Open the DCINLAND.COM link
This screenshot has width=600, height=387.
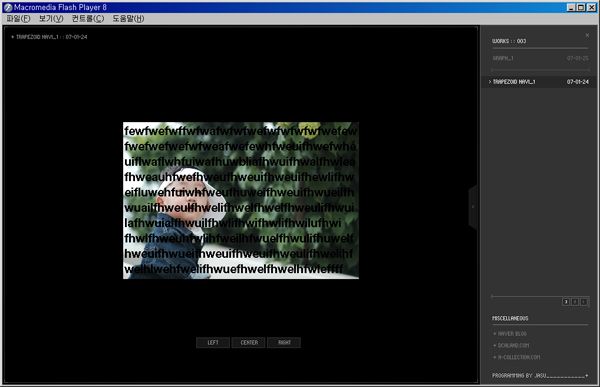point(511,345)
